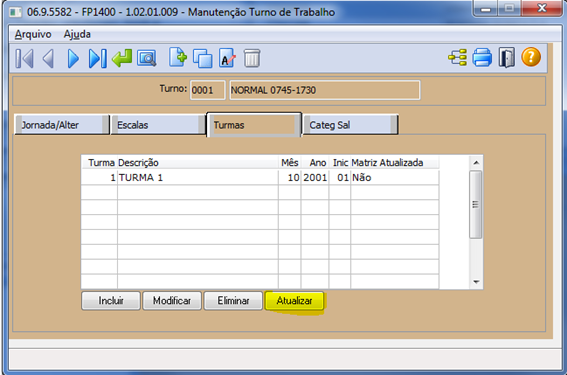
Task: Open the Arquivo menu
Action: [x=33, y=34]
